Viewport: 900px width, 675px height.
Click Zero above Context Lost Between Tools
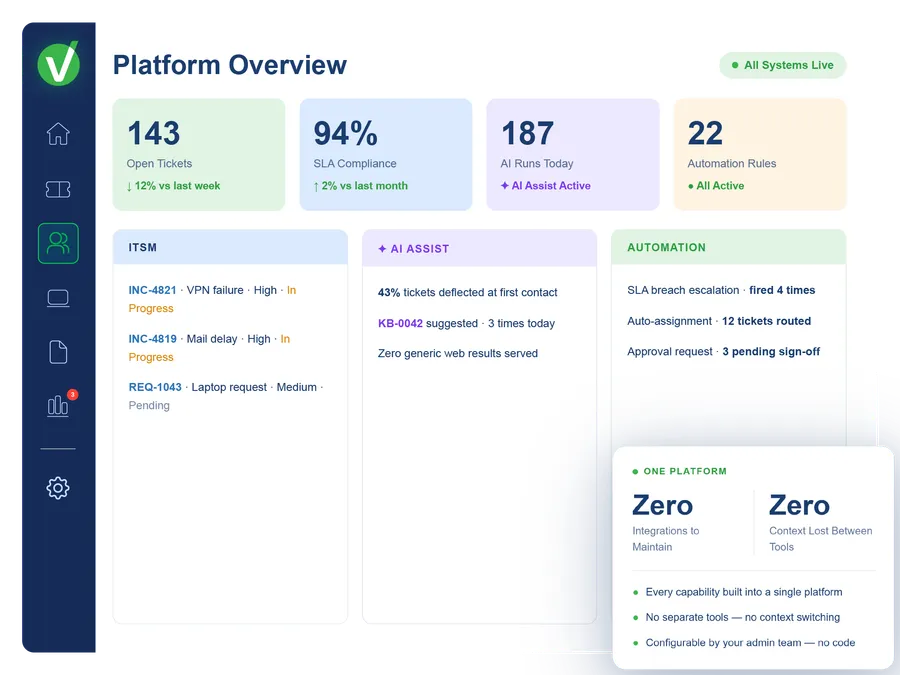click(800, 506)
